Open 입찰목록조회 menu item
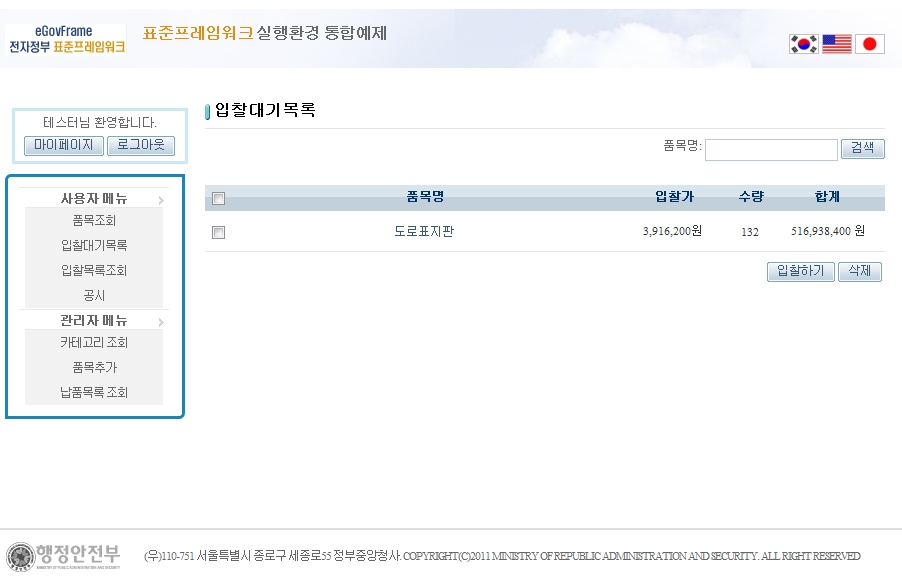 pyautogui.click(x=94, y=270)
